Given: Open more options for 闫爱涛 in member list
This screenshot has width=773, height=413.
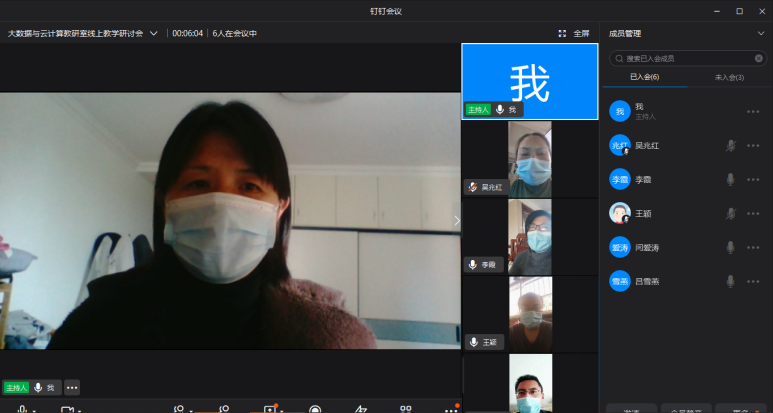Looking at the screenshot, I should tap(753, 247).
